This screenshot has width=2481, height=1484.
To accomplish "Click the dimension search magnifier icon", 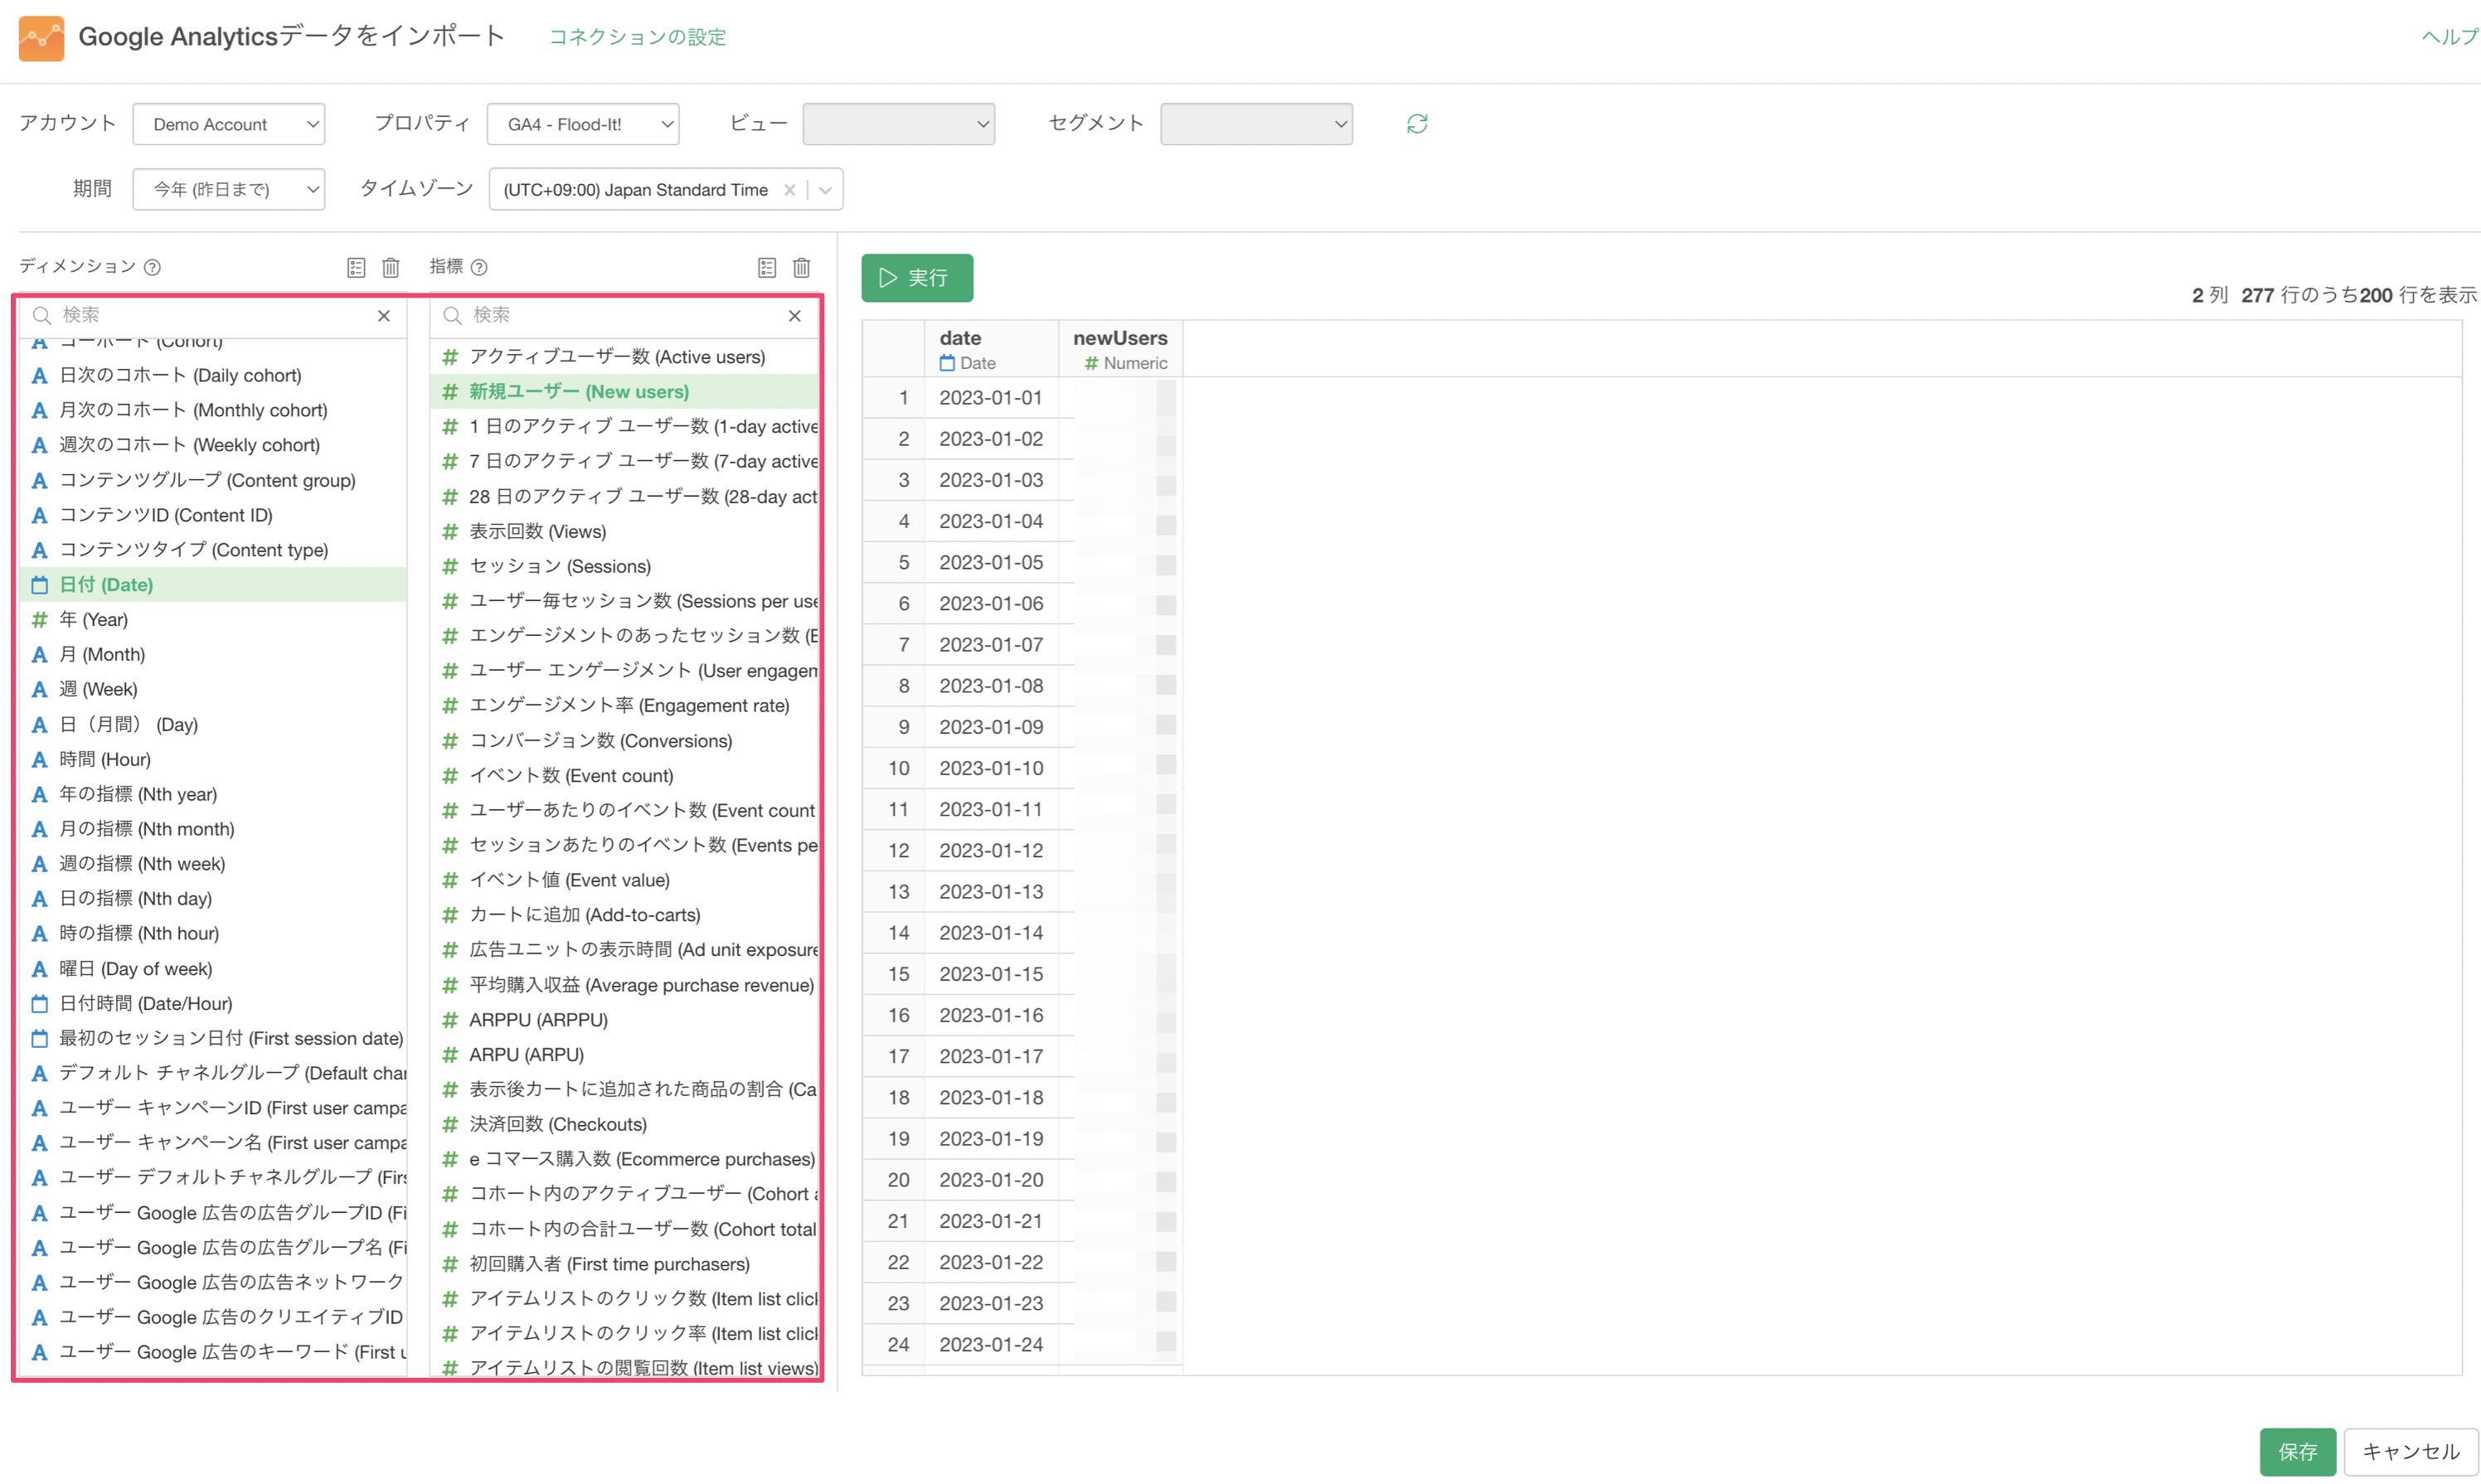I will click(42, 316).
